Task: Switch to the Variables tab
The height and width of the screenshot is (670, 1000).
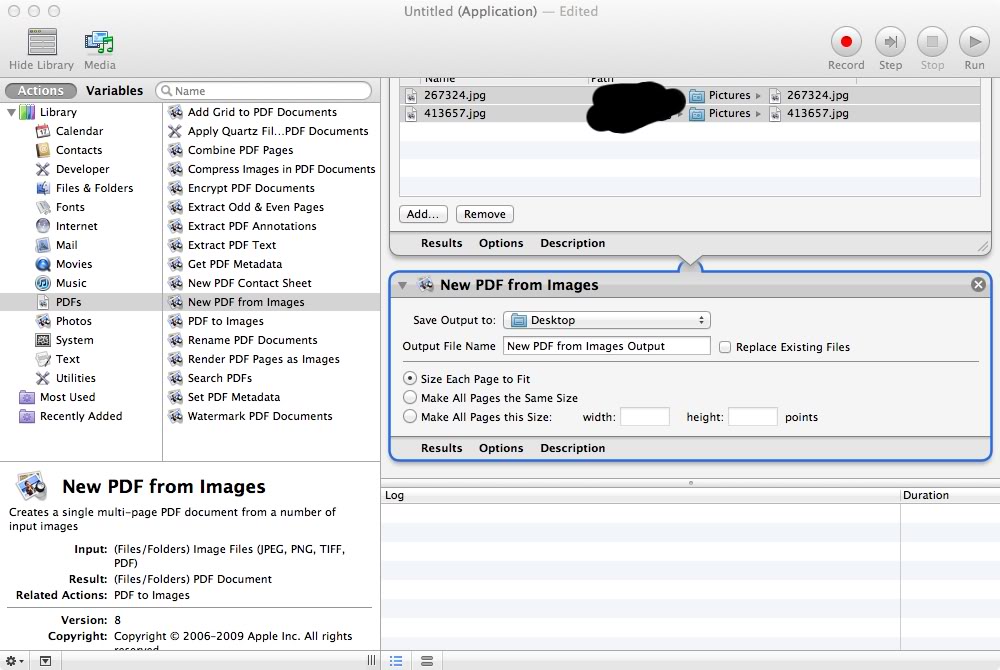Action: [x=115, y=91]
